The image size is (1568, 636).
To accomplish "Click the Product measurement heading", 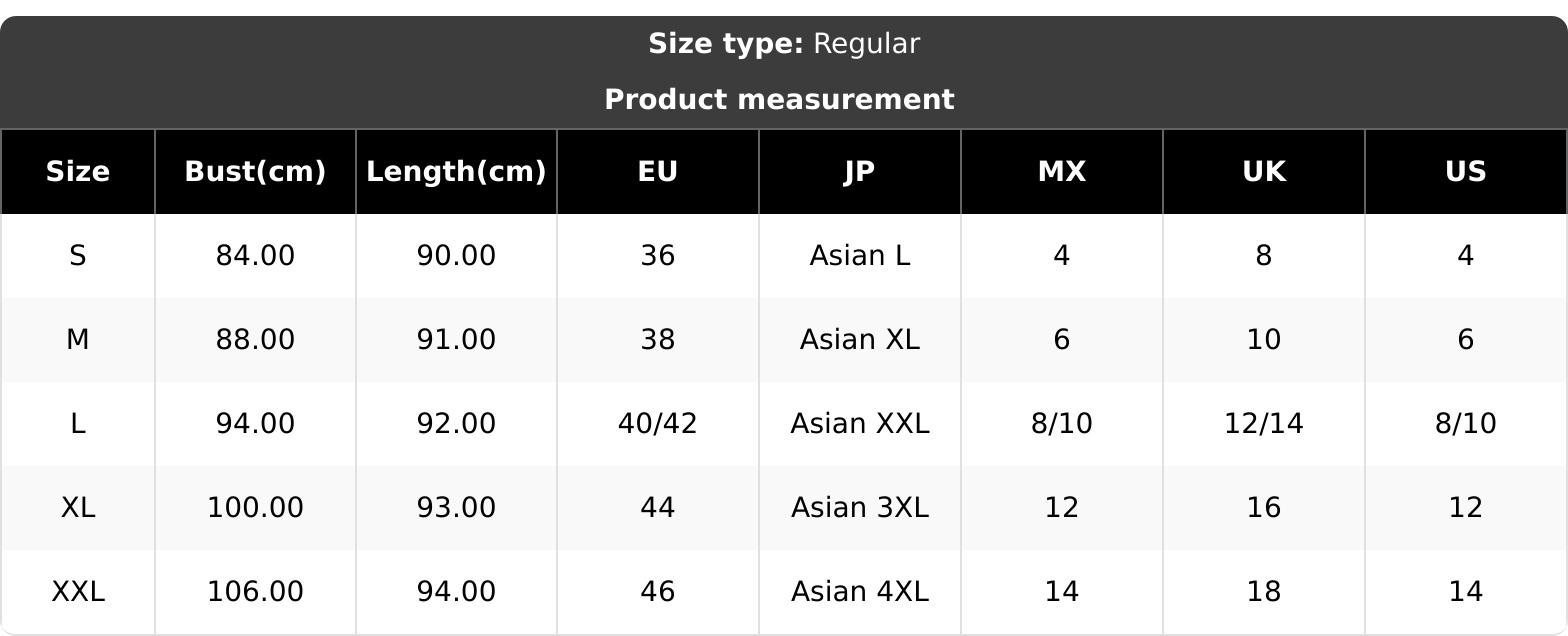I will tap(780, 100).
